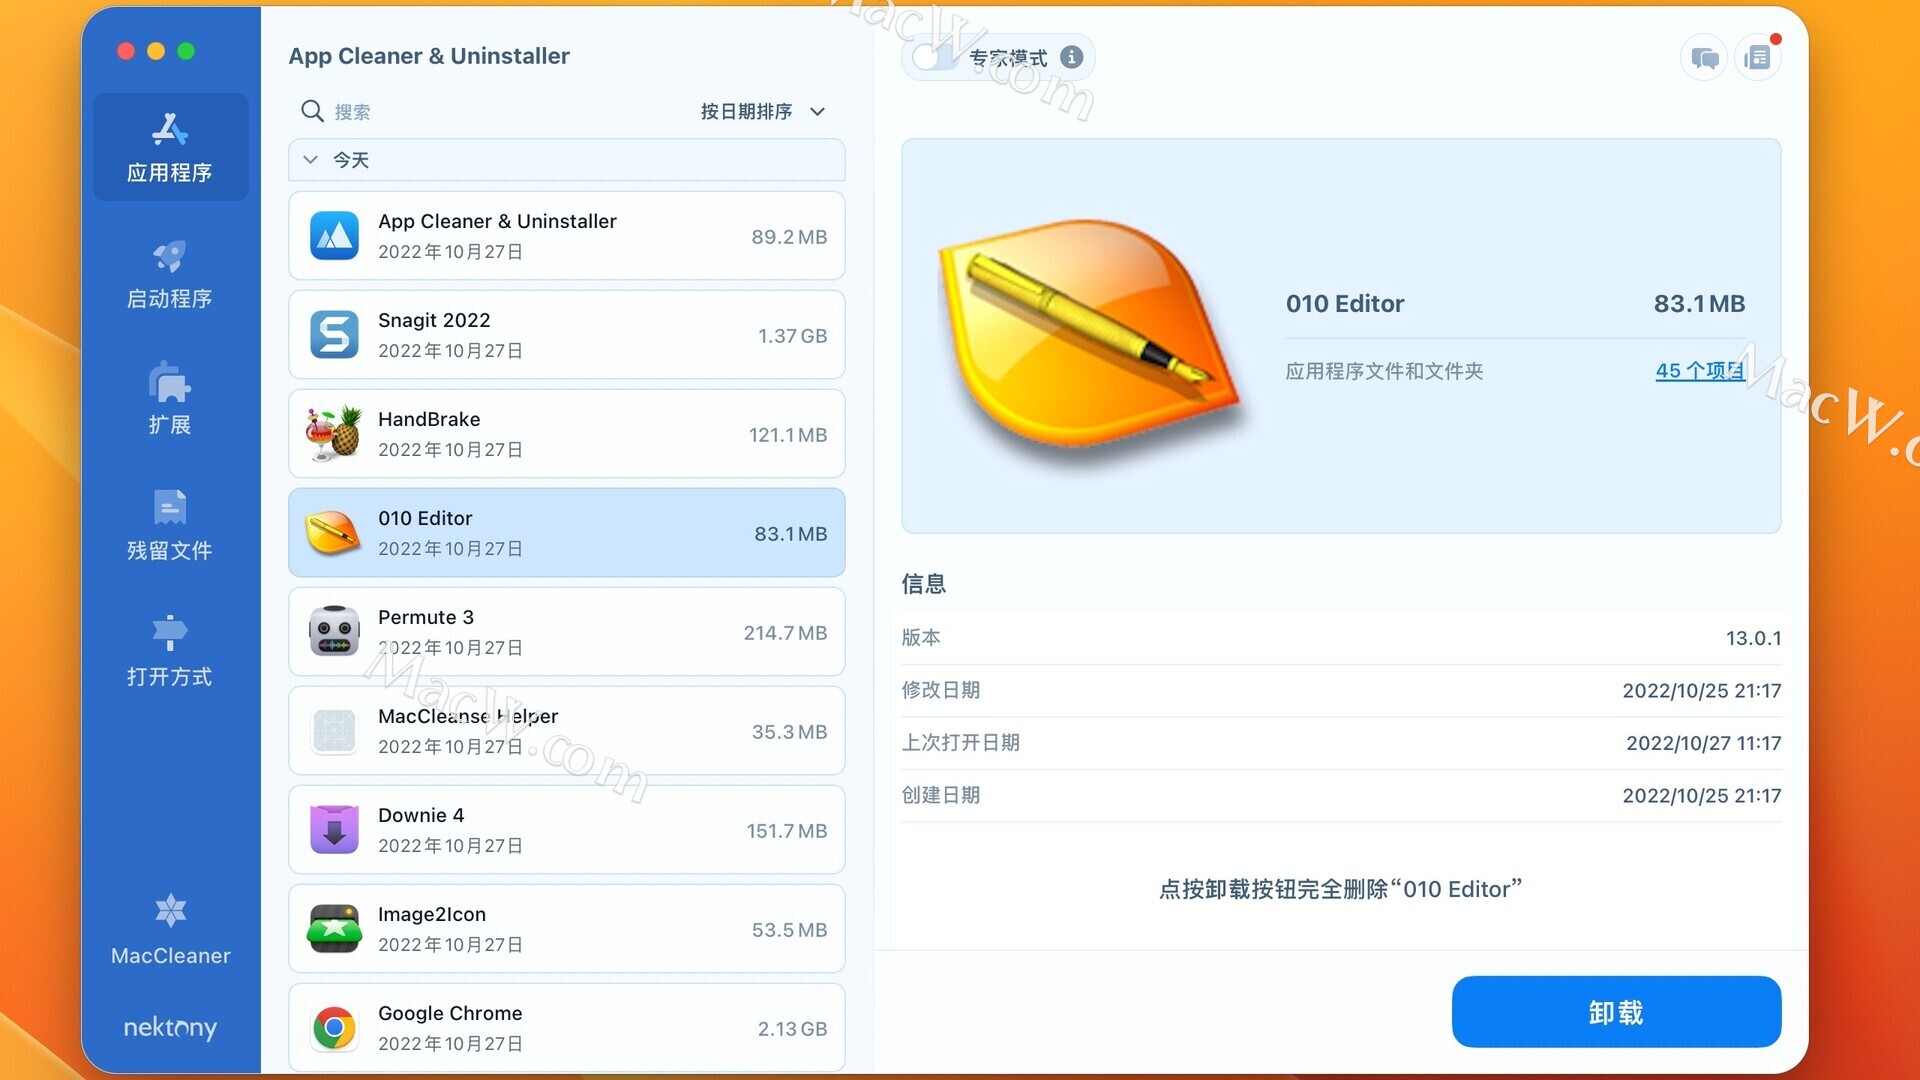Image resolution: width=1920 pixels, height=1080 pixels.
Task: Click the 89.2 MB size value
Action: [x=789, y=237]
